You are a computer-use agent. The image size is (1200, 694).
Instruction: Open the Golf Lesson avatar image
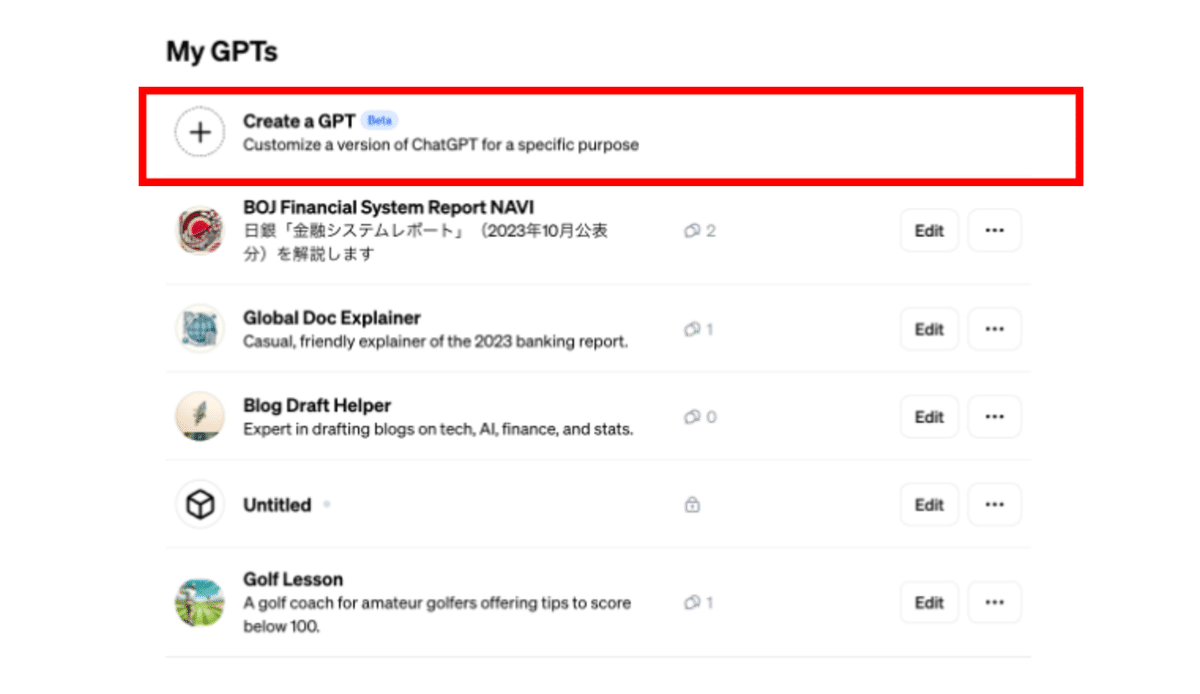(199, 602)
